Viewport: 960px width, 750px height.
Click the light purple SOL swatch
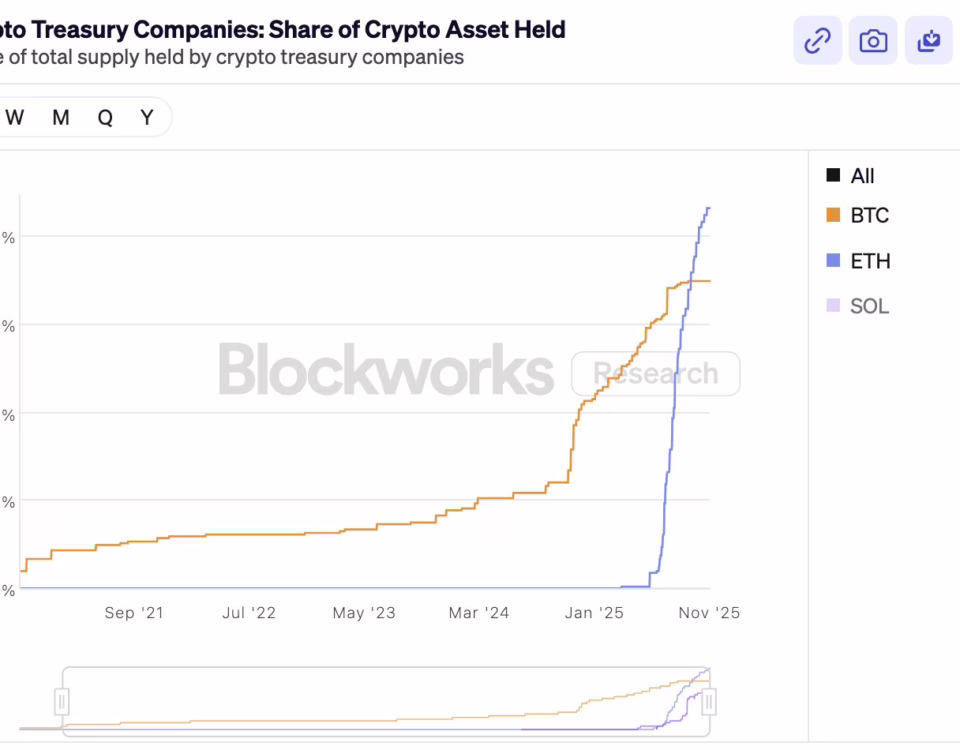833,306
